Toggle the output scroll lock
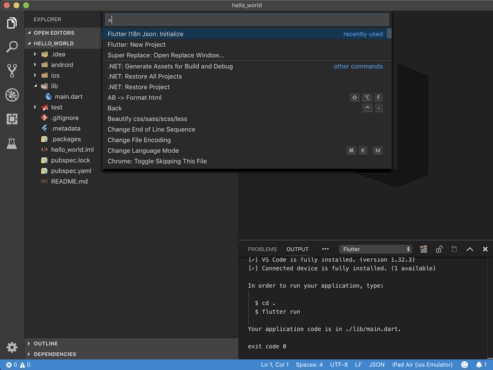493x370 pixels. (439, 249)
